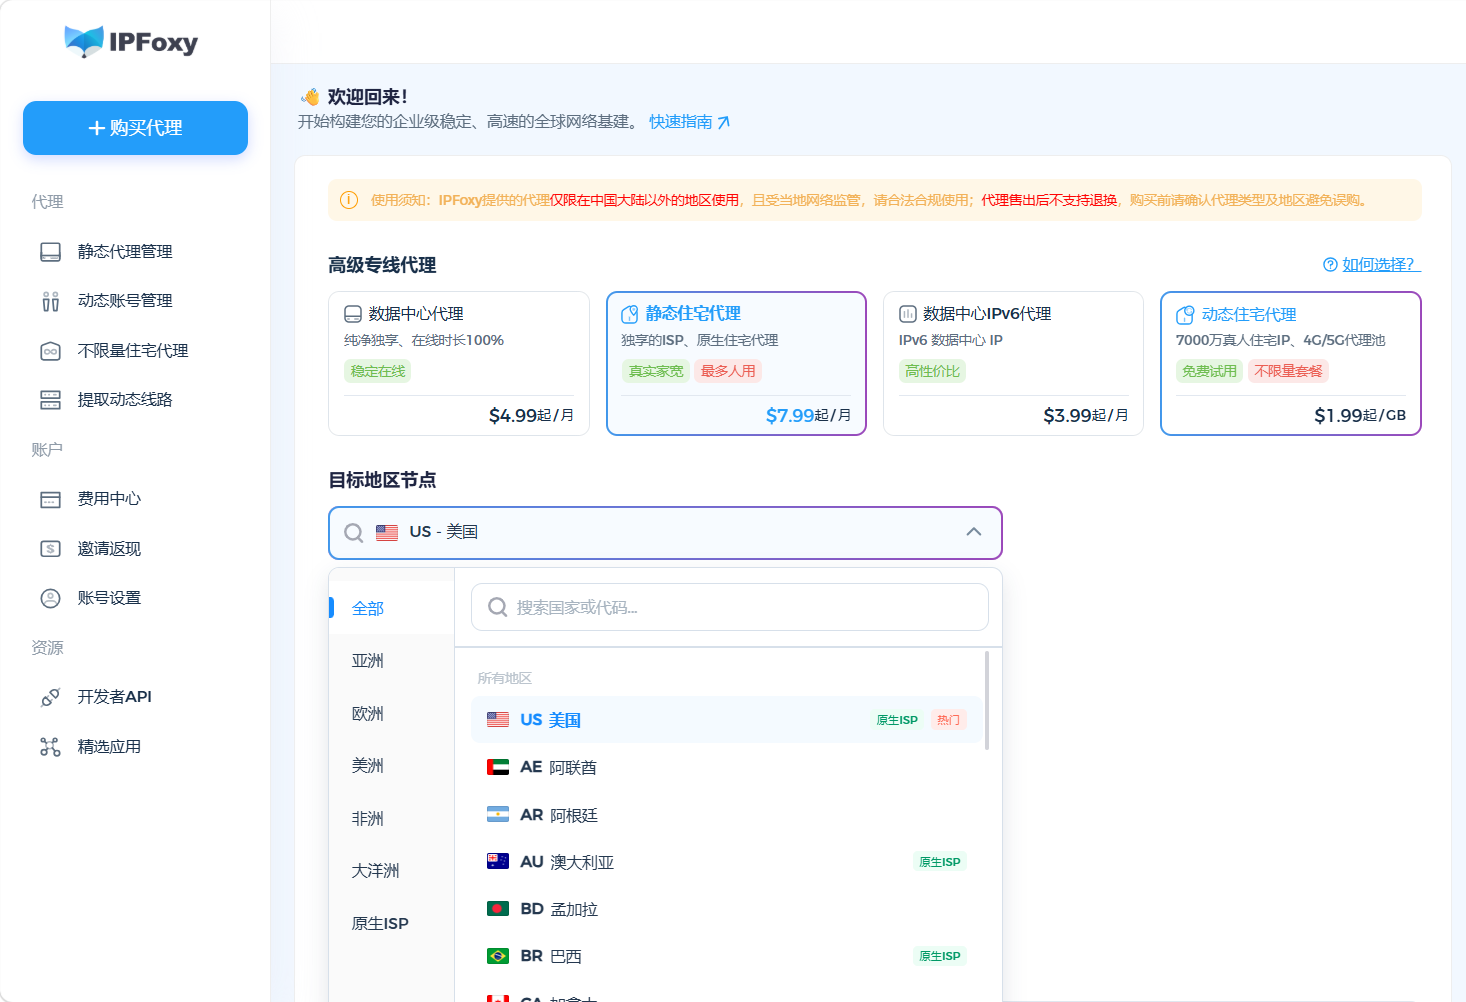
Task: Click the question mark icon beside 如何选择
Action: 1330,265
